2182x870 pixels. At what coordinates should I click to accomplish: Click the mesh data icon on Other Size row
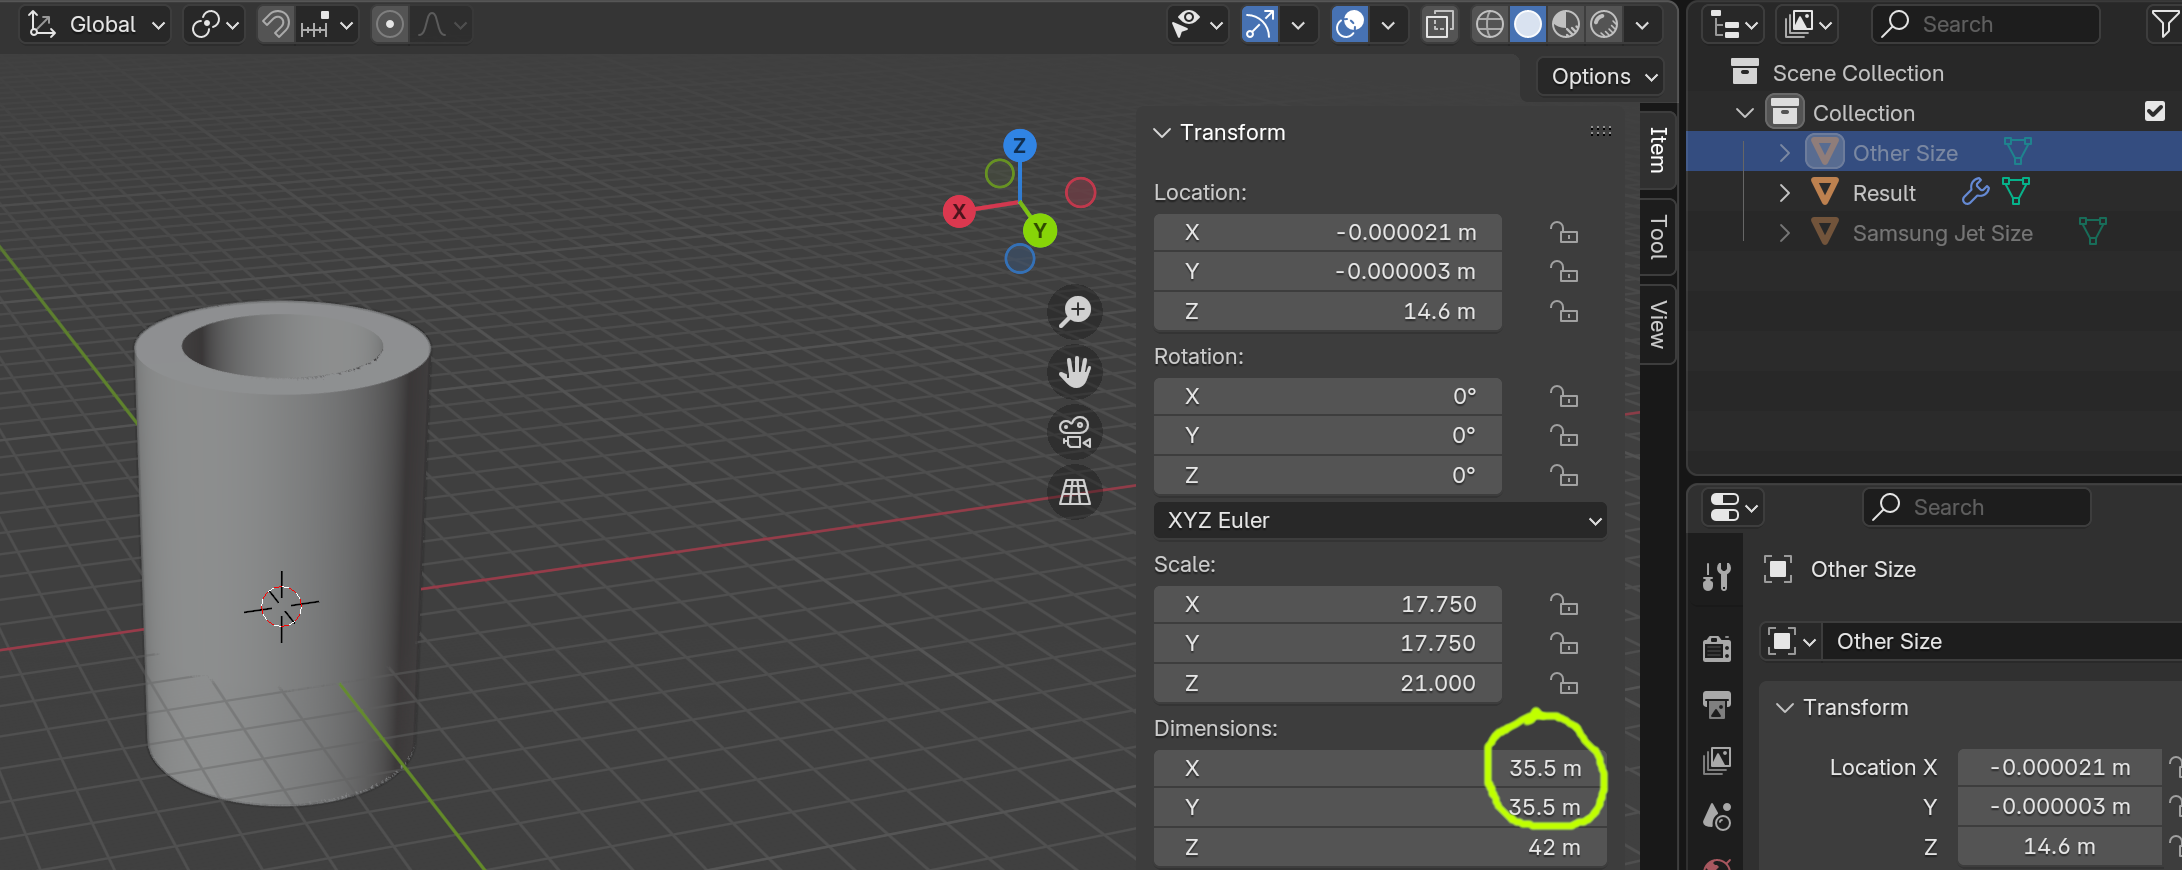[x=2018, y=151]
